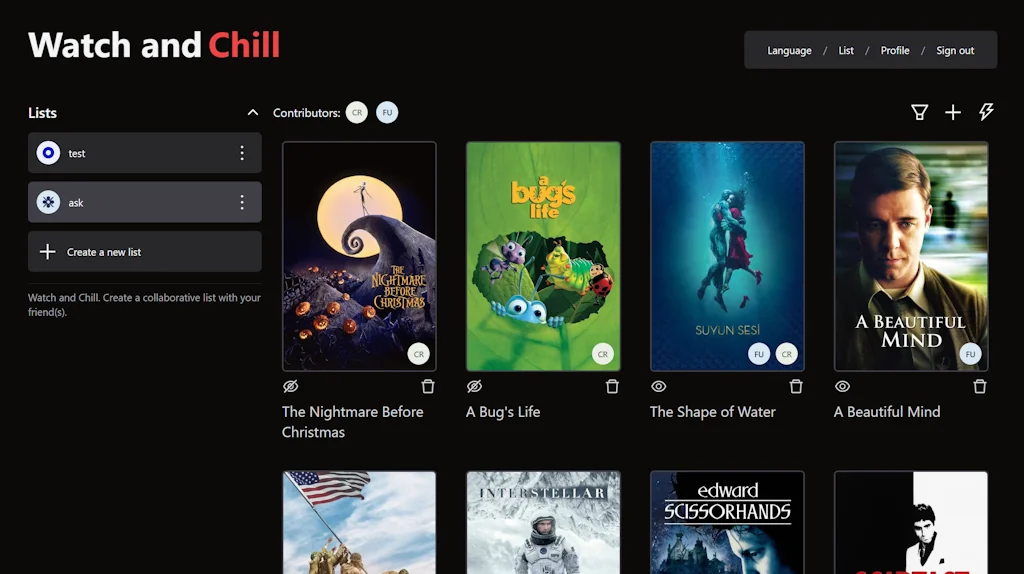Click Create a new list button

coord(145,251)
